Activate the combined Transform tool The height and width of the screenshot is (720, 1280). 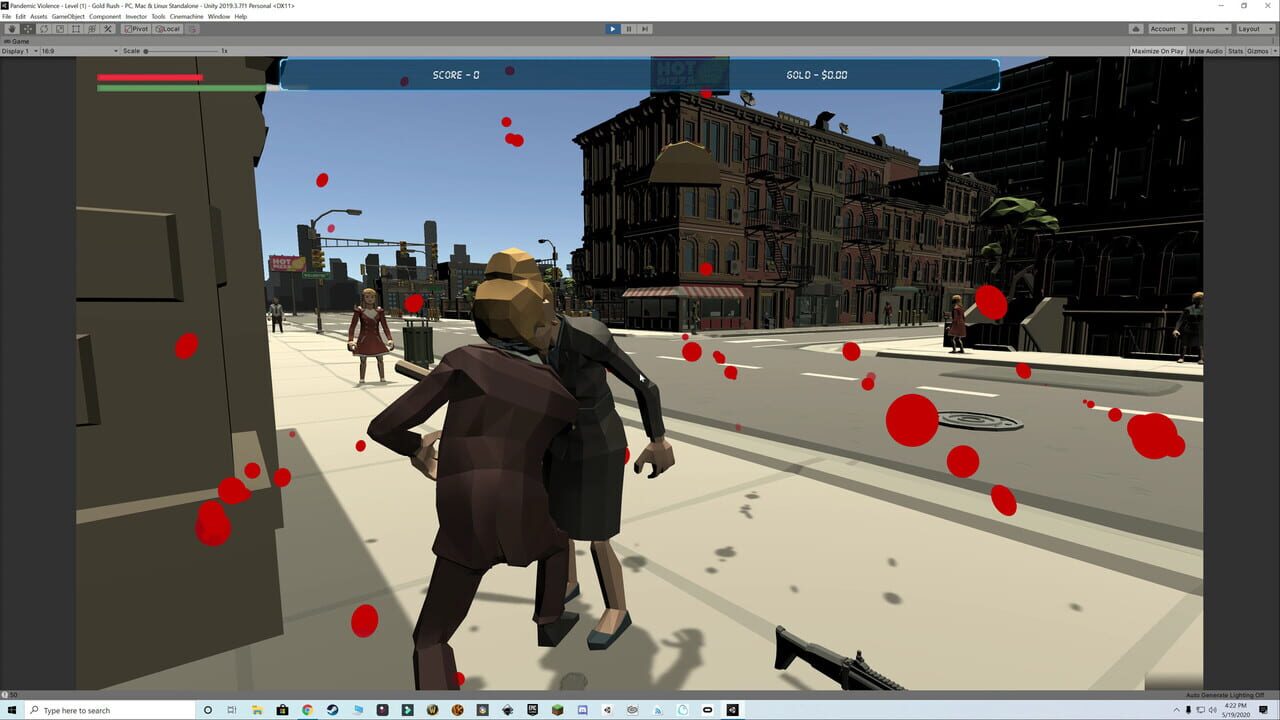92,28
